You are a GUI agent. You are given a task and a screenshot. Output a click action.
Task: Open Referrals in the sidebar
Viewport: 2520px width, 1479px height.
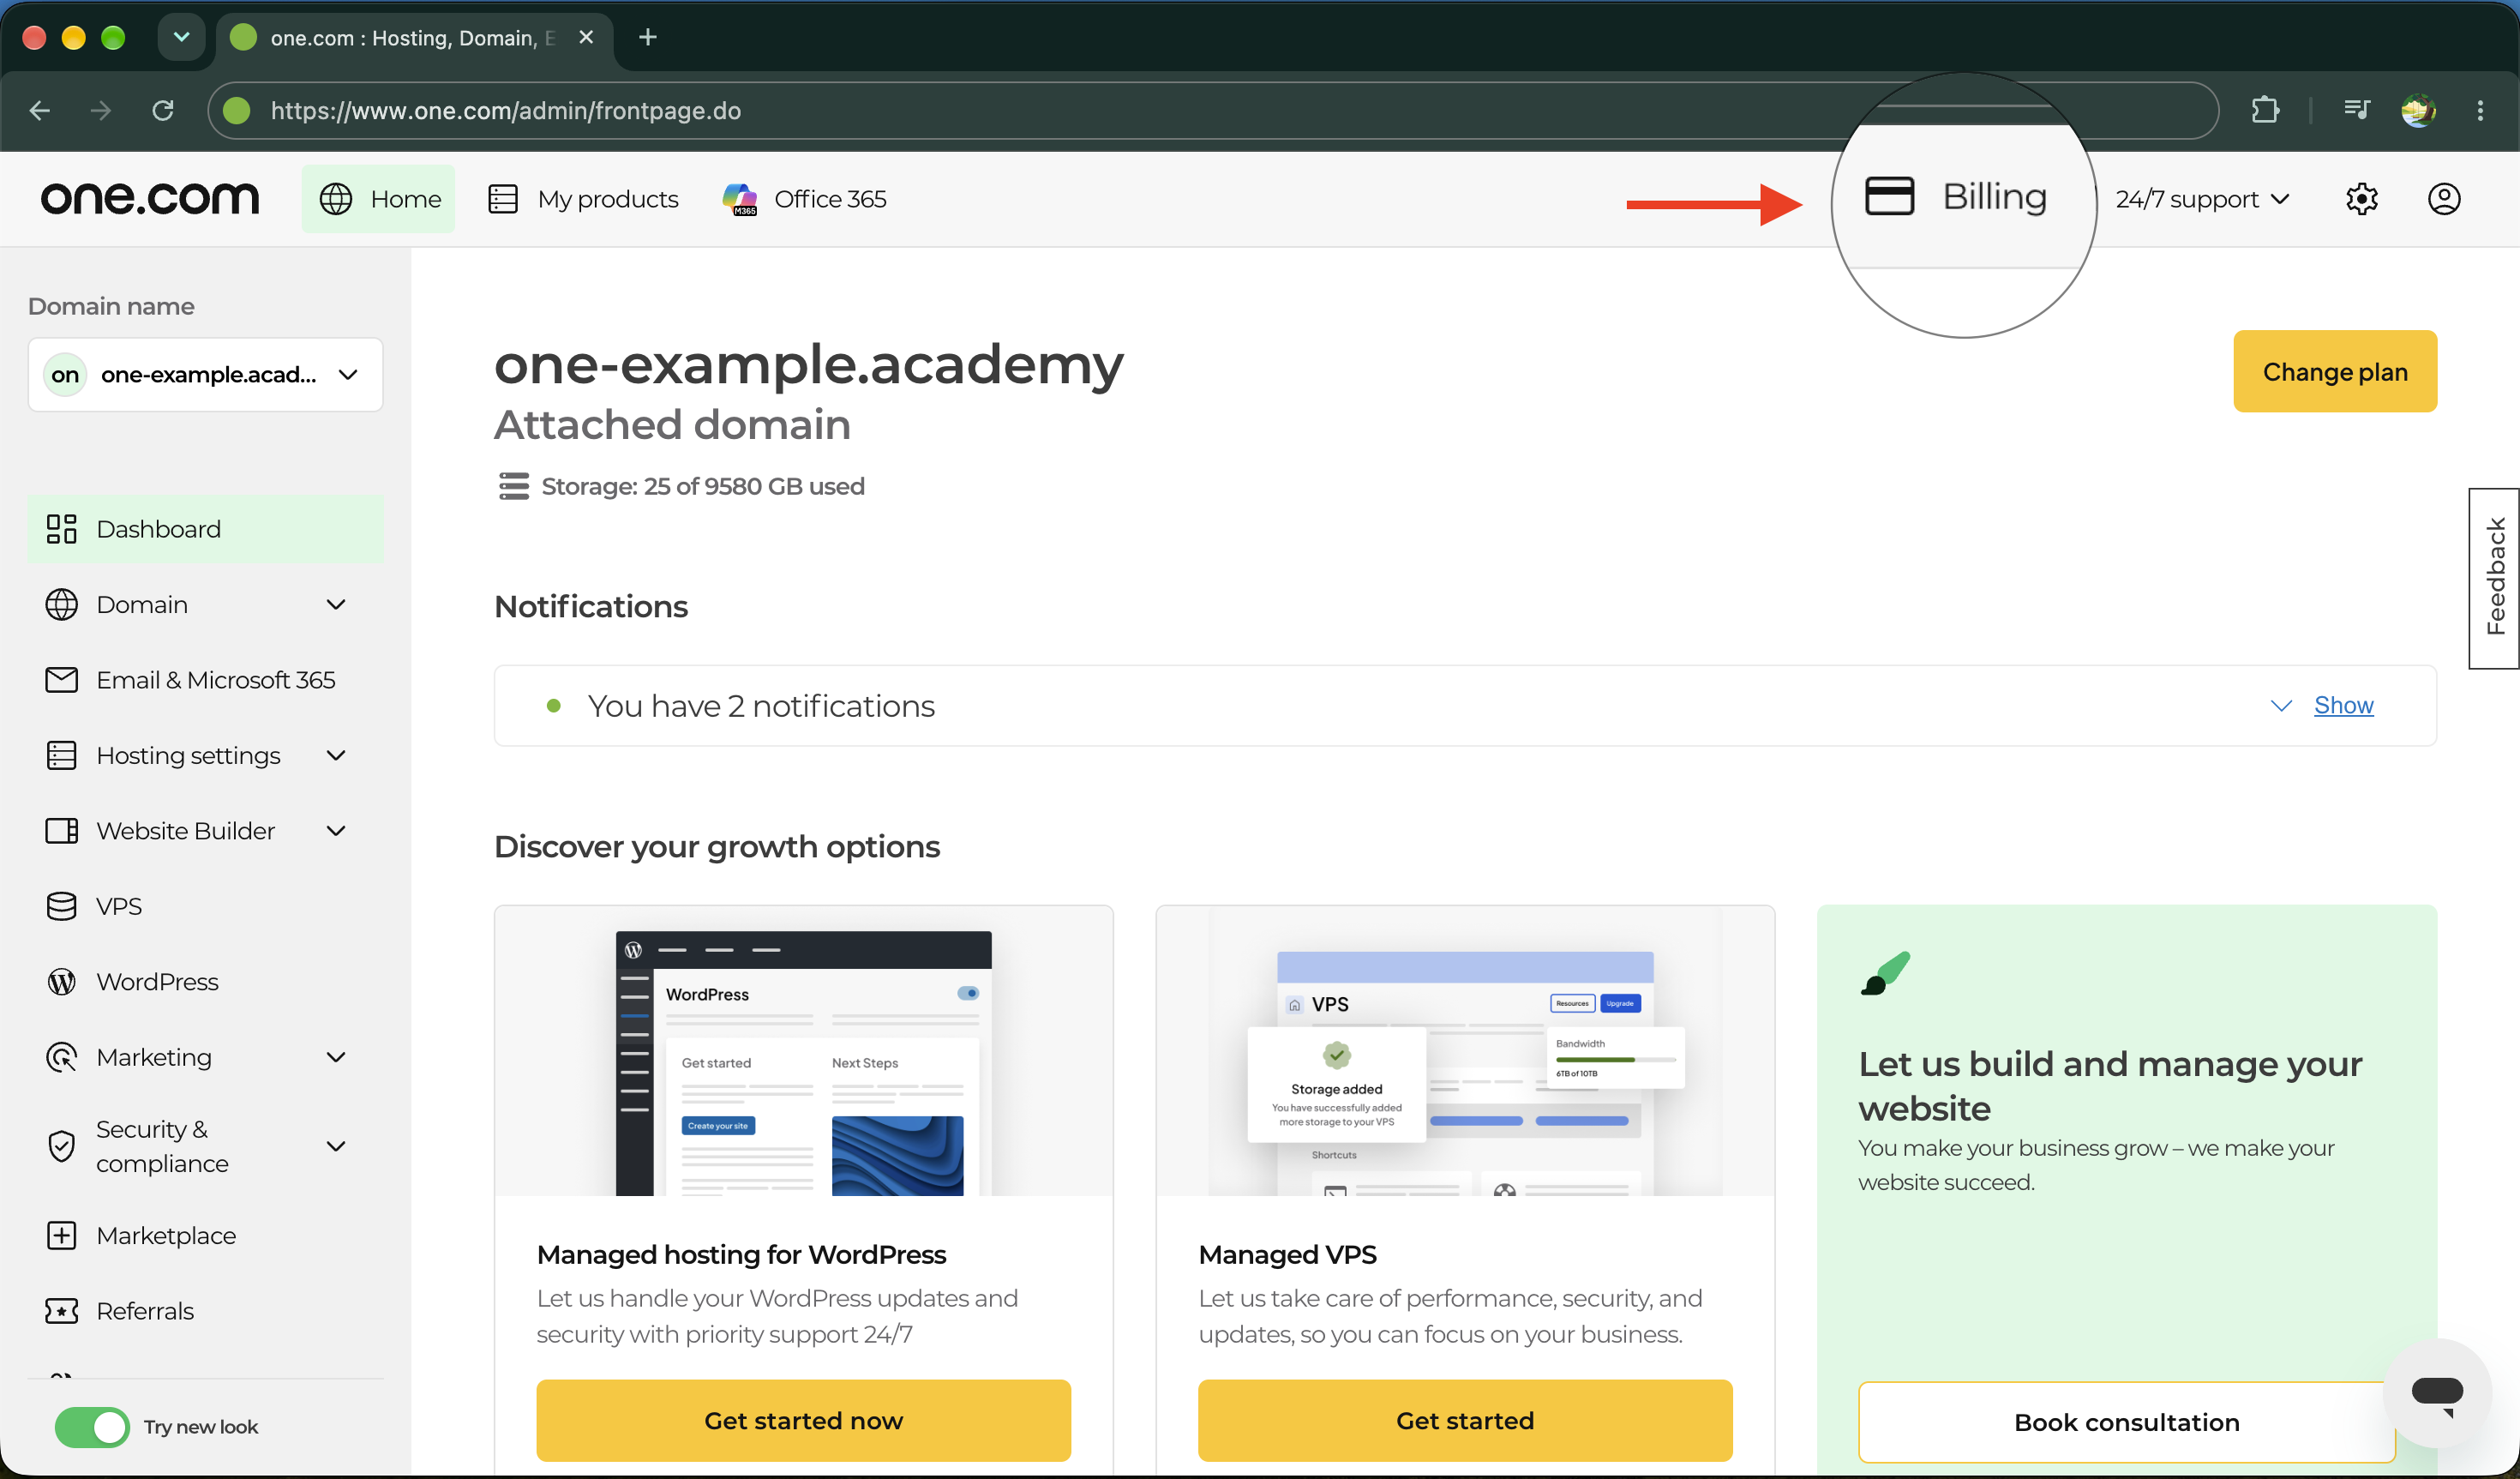(205, 1311)
